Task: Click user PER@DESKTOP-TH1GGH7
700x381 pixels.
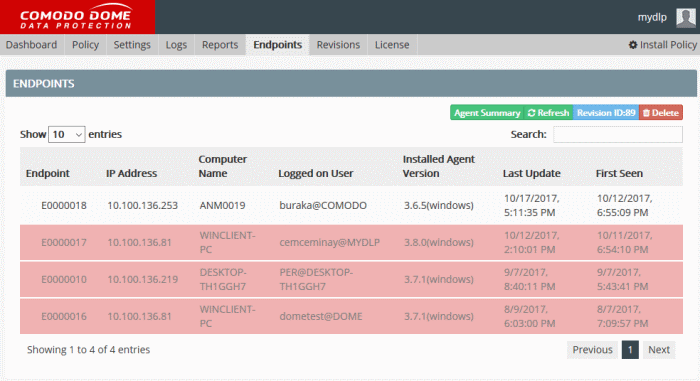Action: tap(316, 280)
